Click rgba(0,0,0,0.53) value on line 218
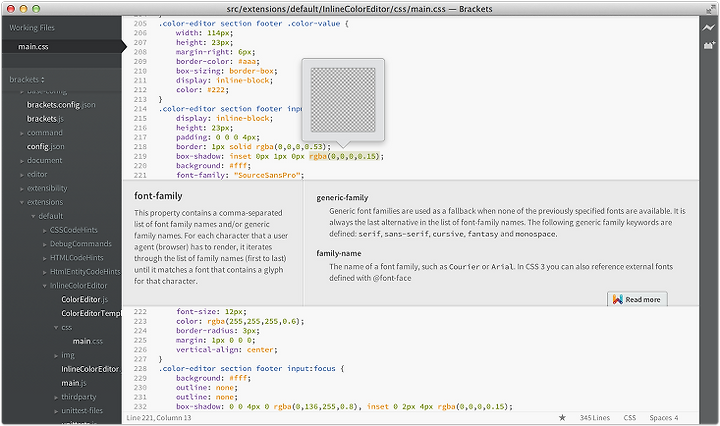This screenshot has width=720, height=426. tap(291, 146)
